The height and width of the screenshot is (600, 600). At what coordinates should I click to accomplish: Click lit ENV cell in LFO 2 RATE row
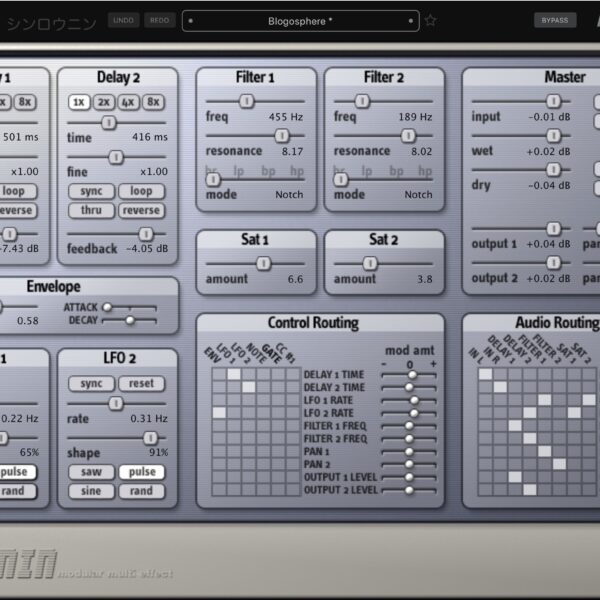[x=219, y=413]
